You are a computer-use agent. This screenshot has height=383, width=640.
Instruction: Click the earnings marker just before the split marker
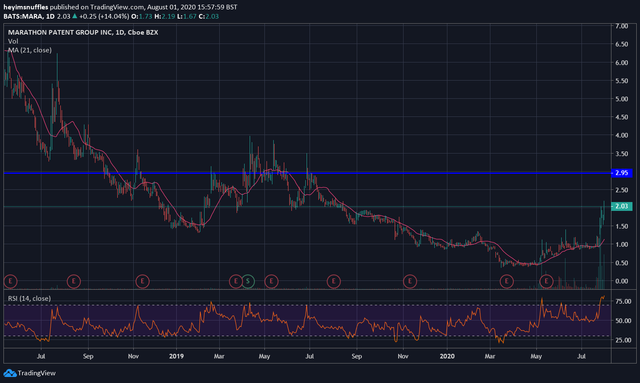pos(236,281)
